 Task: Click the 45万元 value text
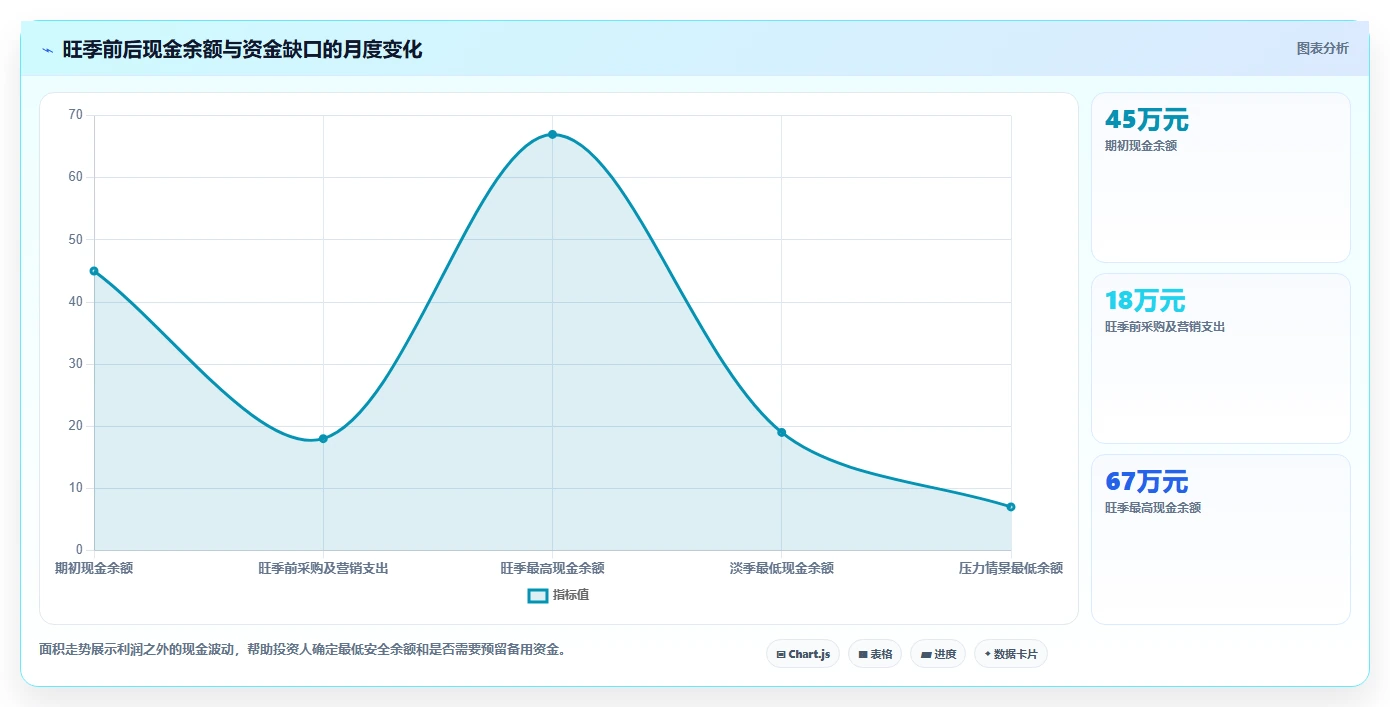pos(1146,120)
